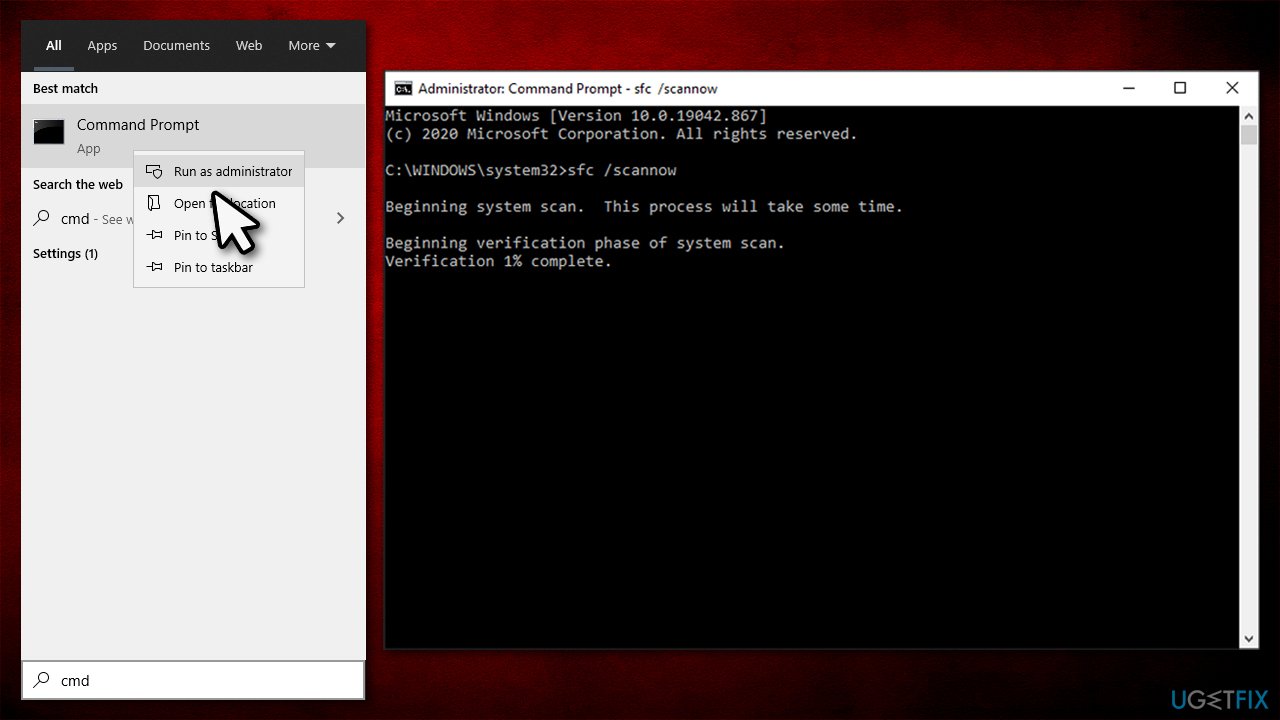This screenshot has width=1280, height=720.
Task: Switch to the All search tab
Action: (x=54, y=45)
